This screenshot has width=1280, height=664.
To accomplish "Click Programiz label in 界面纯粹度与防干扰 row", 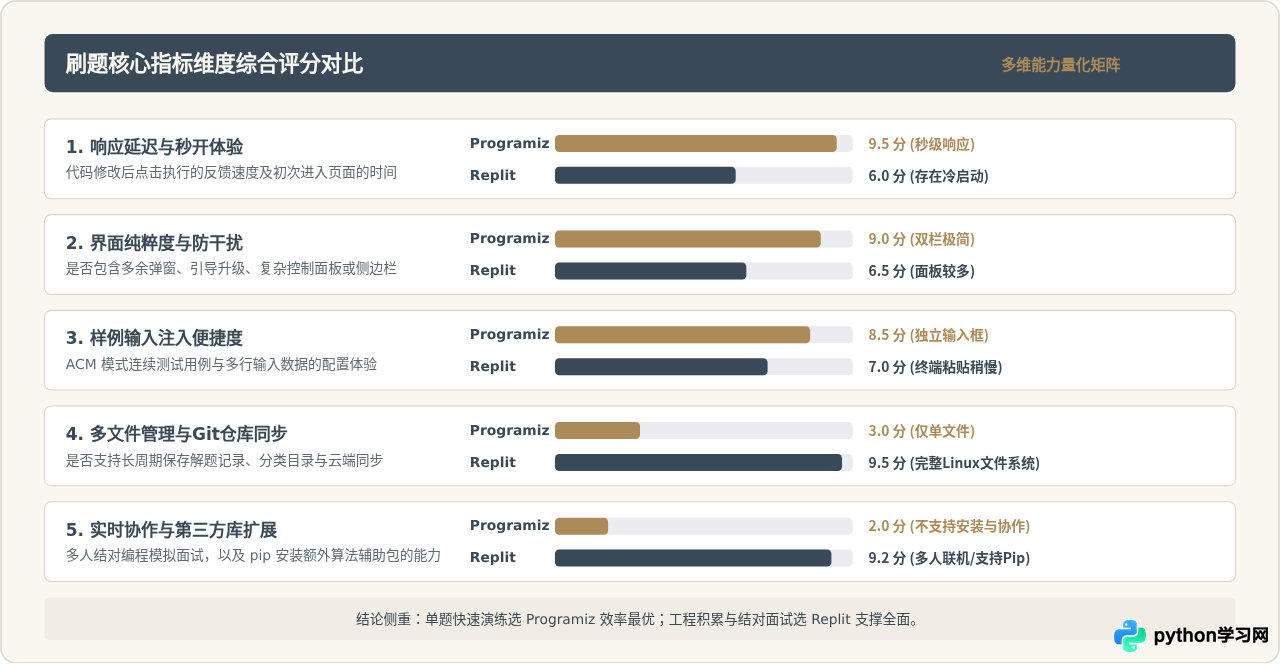I will 510,239.
